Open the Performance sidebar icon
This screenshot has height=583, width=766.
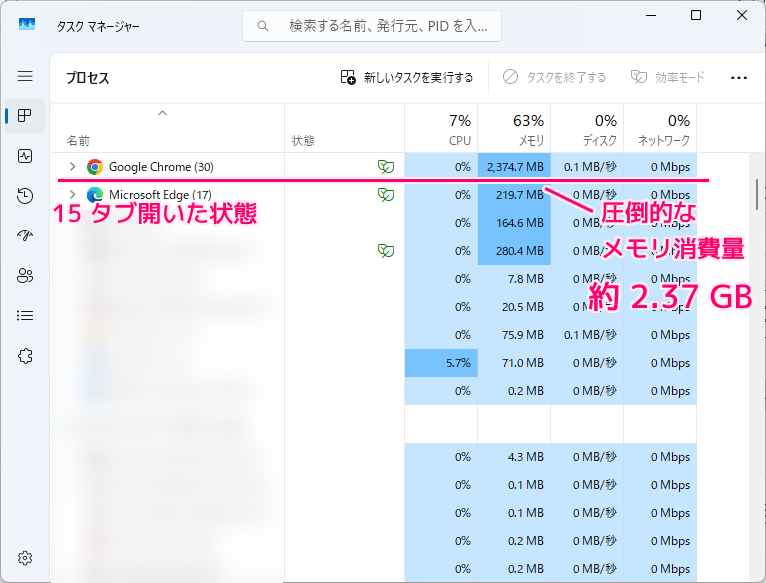[x=25, y=156]
